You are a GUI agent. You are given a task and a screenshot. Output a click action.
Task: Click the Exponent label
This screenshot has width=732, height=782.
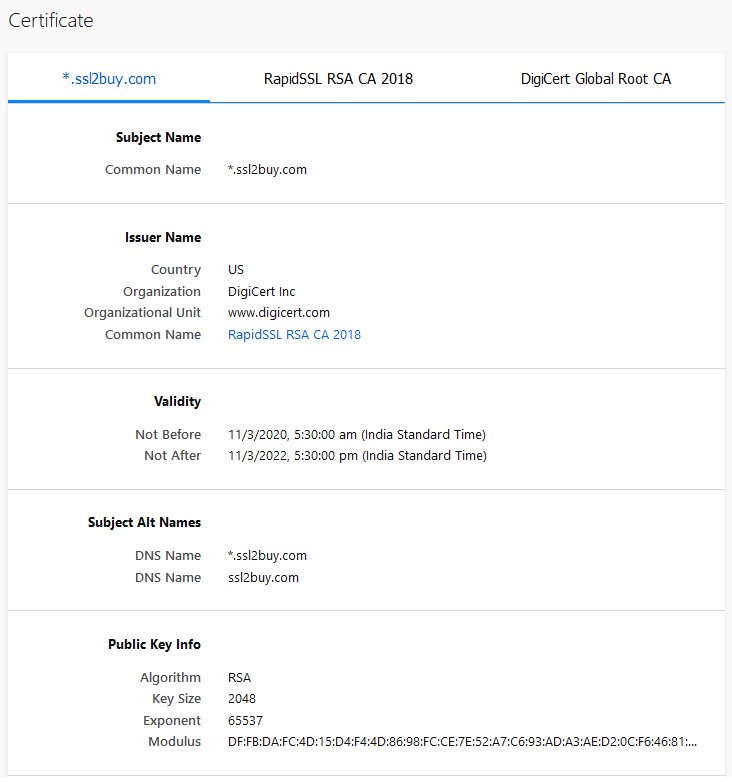coord(172,721)
